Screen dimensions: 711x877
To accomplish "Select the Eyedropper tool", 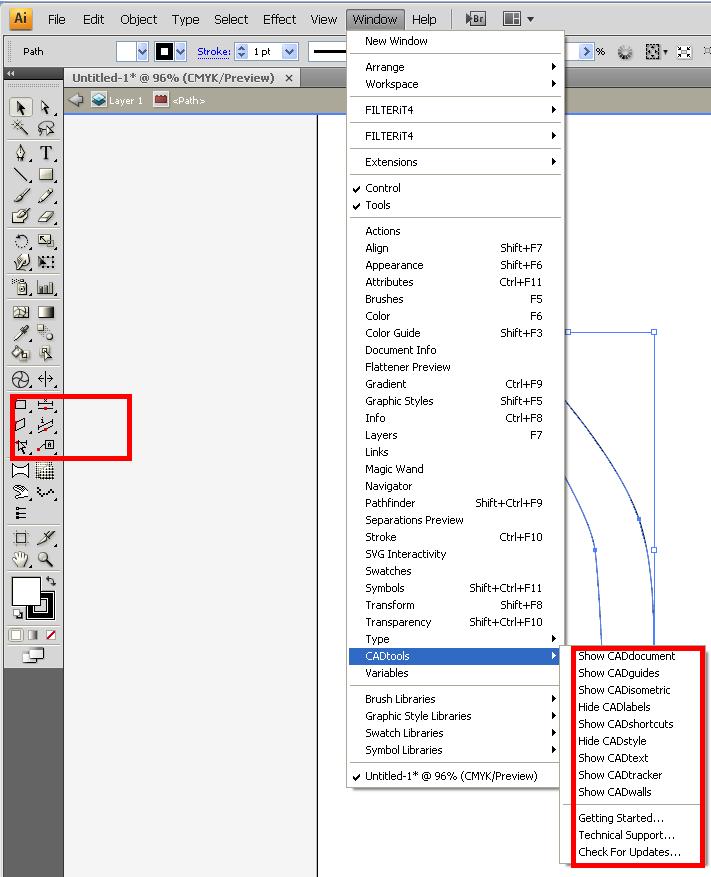I will [x=21, y=333].
